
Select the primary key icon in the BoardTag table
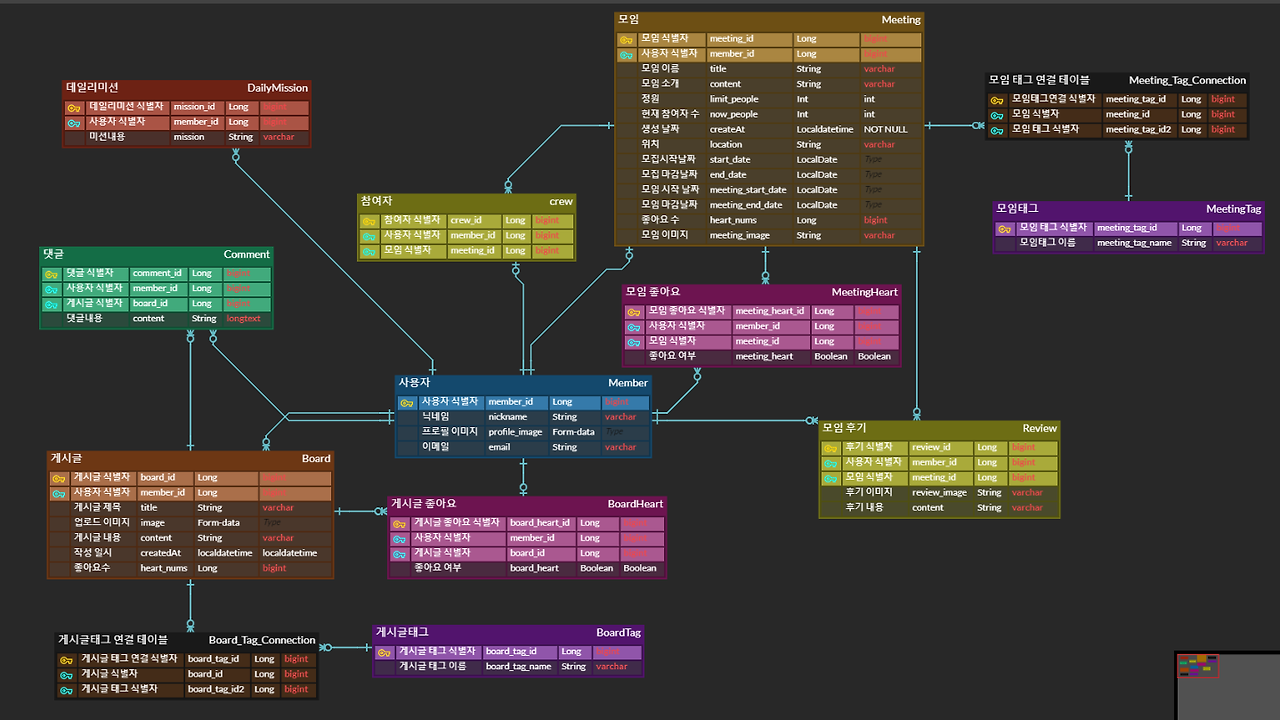[384, 653]
